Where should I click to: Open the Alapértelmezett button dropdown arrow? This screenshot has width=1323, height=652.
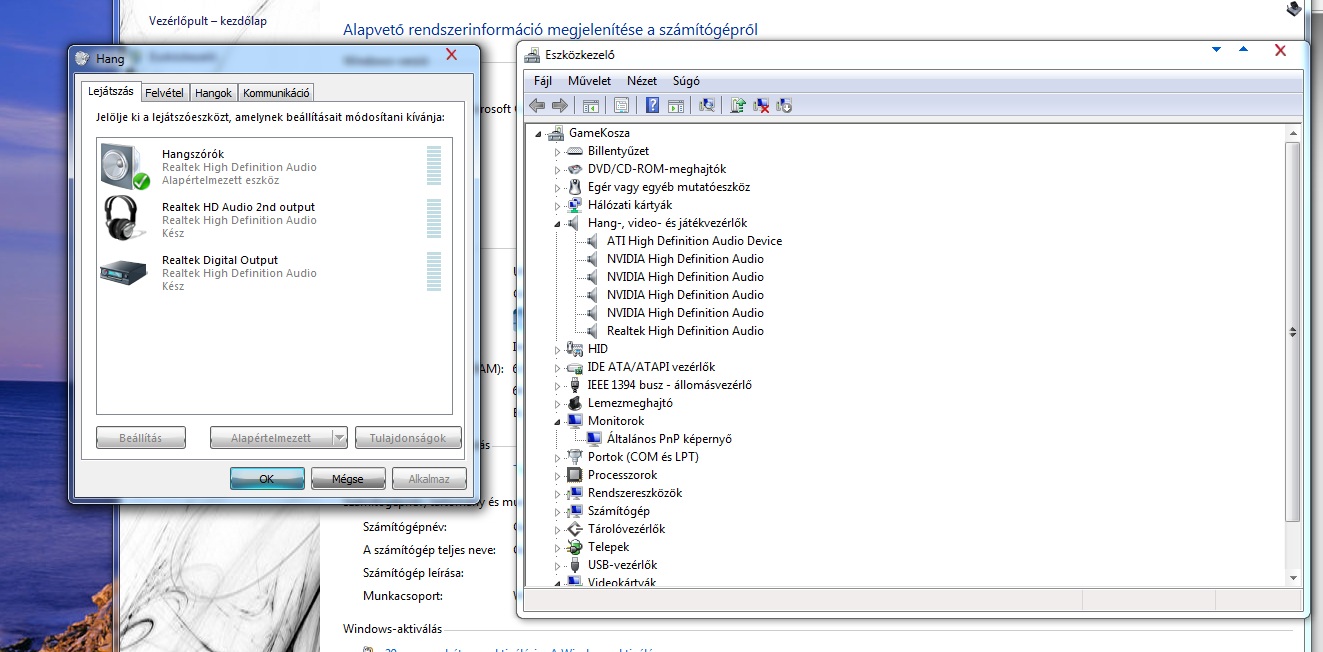[338, 438]
